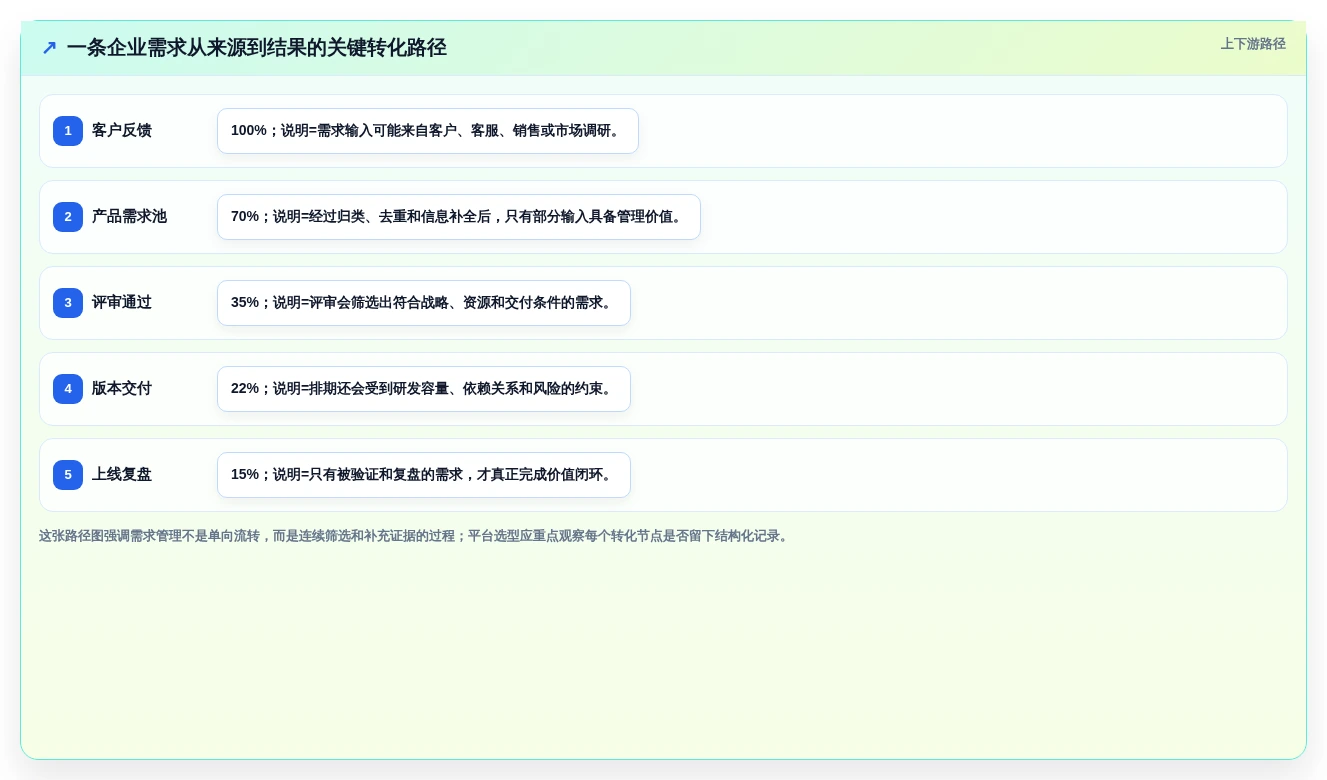The width and height of the screenshot is (1327, 780).
Task: Click the title 一条企业需求从来源到结果的关键转化路径
Action: pyautogui.click(x=257, y=48)
